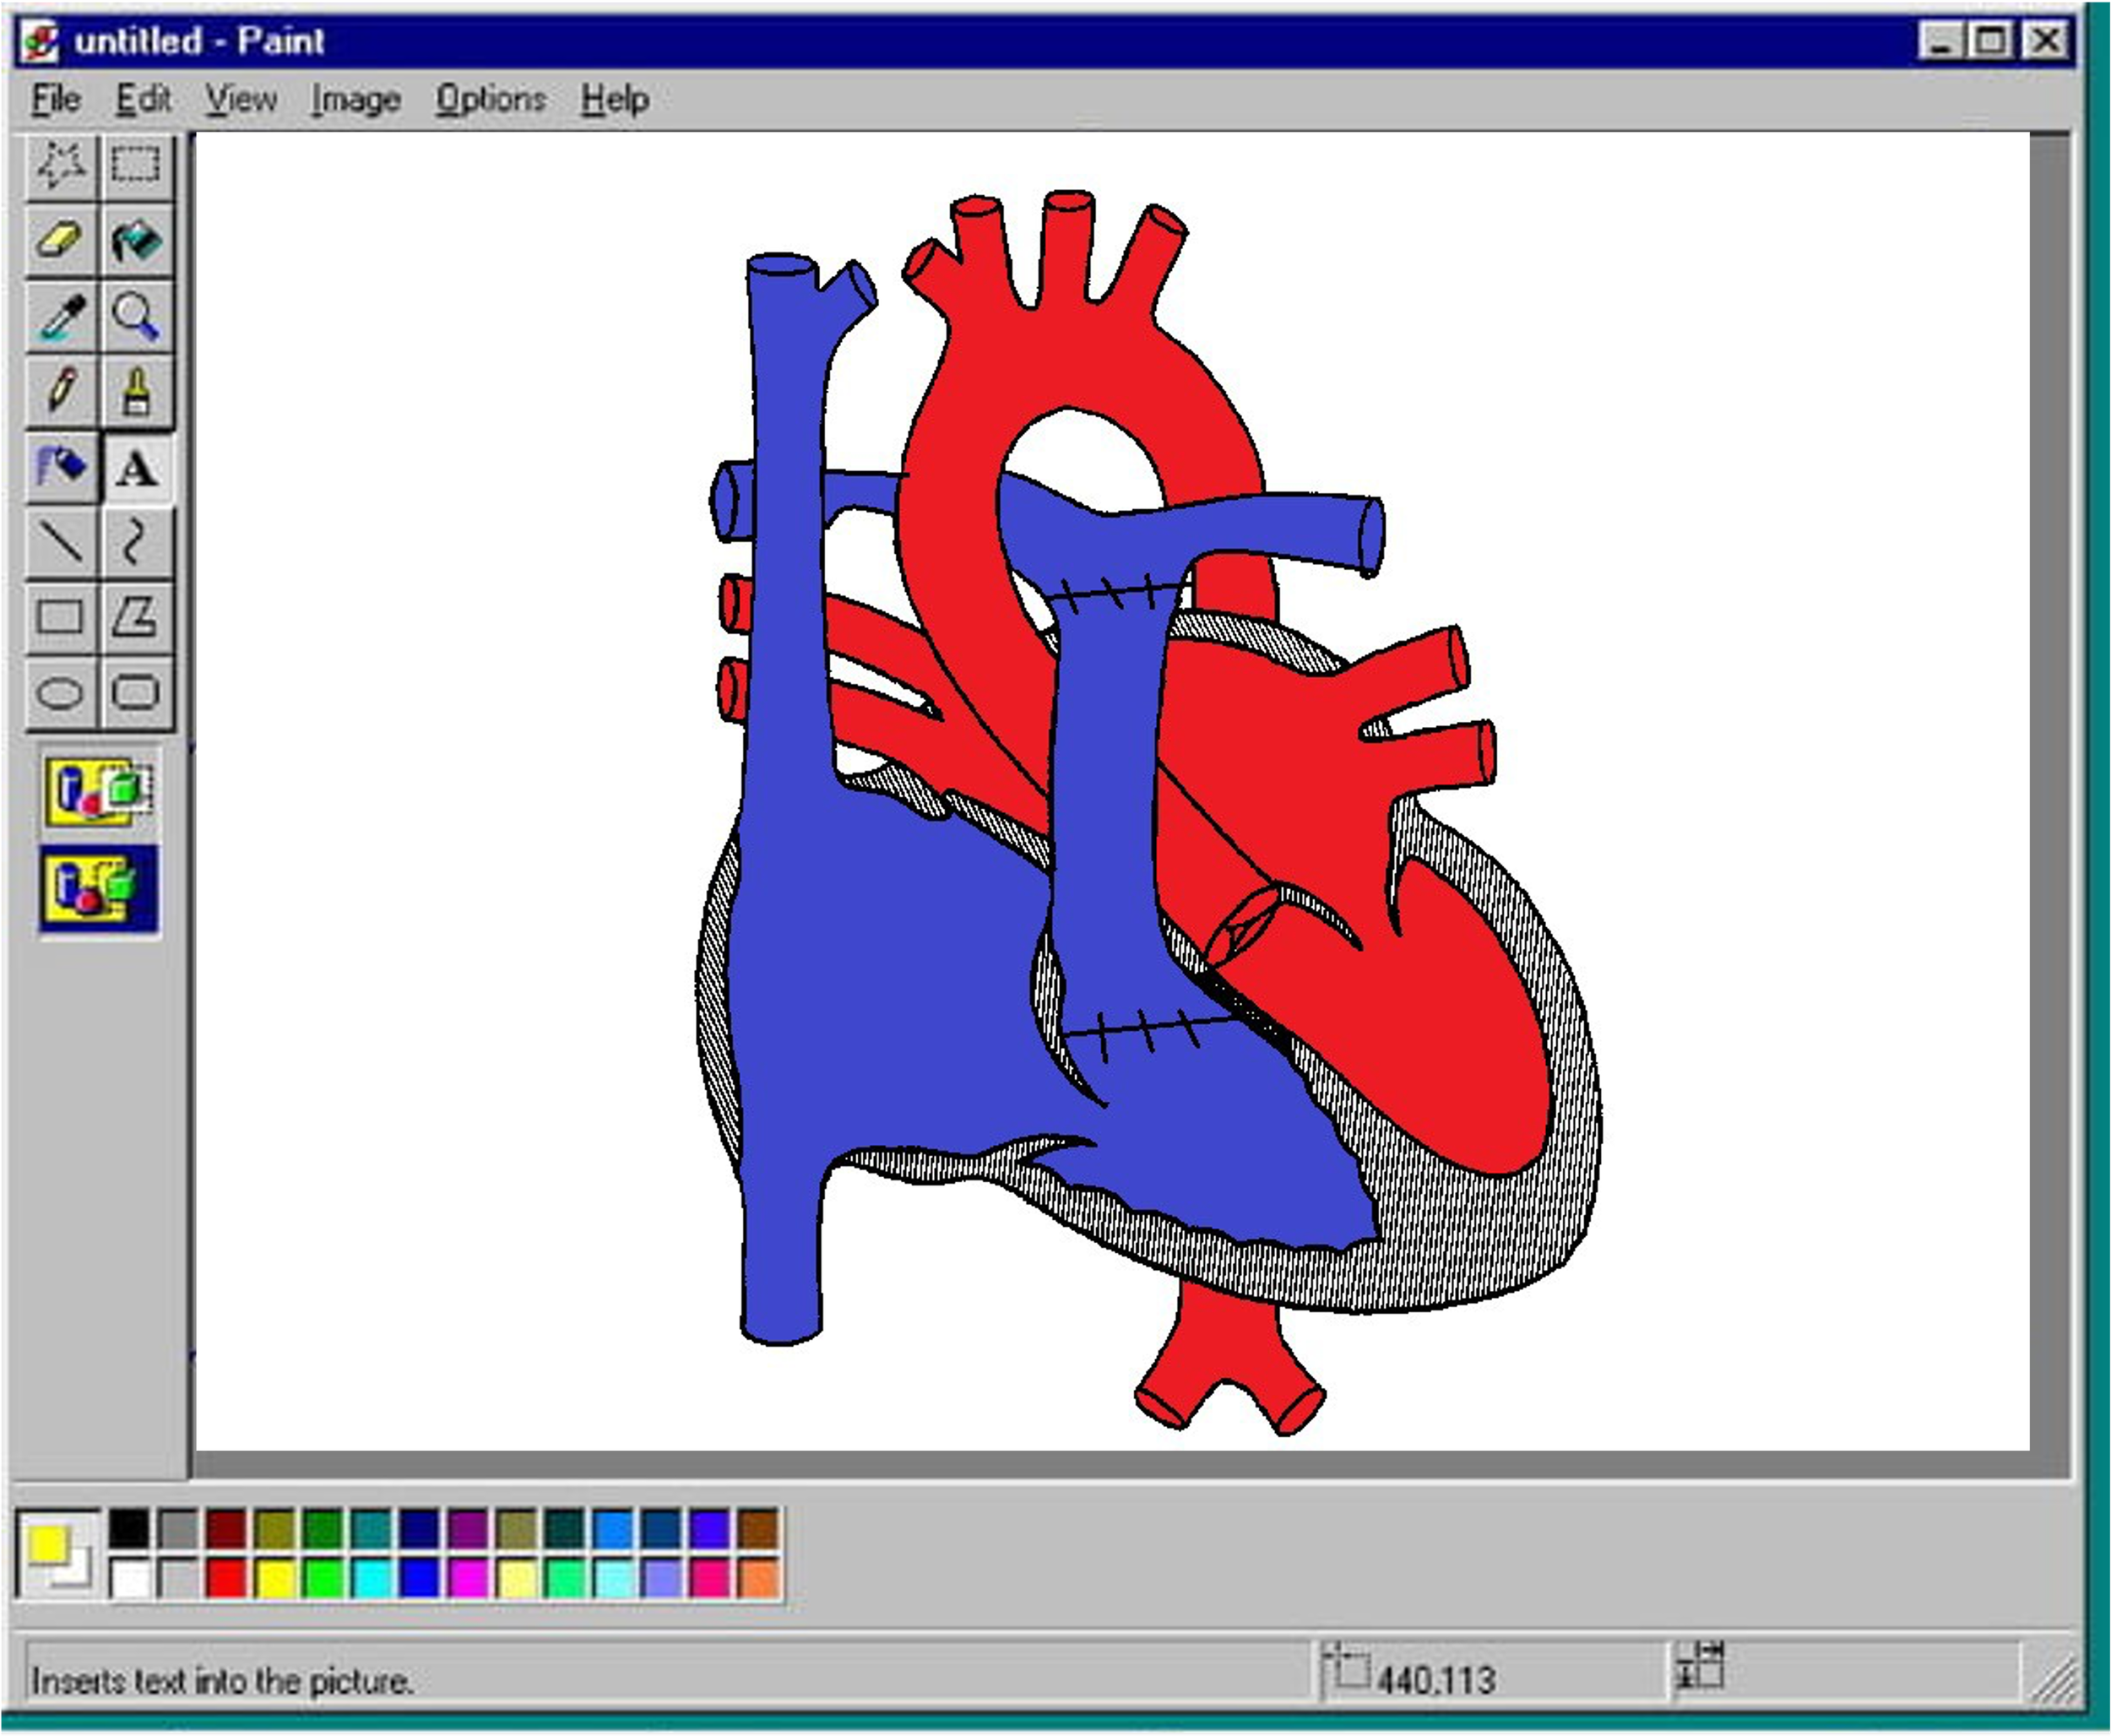Pick the Fill With Color bucket tool
The image size is (2111, 1736).
tap(136, 241)
